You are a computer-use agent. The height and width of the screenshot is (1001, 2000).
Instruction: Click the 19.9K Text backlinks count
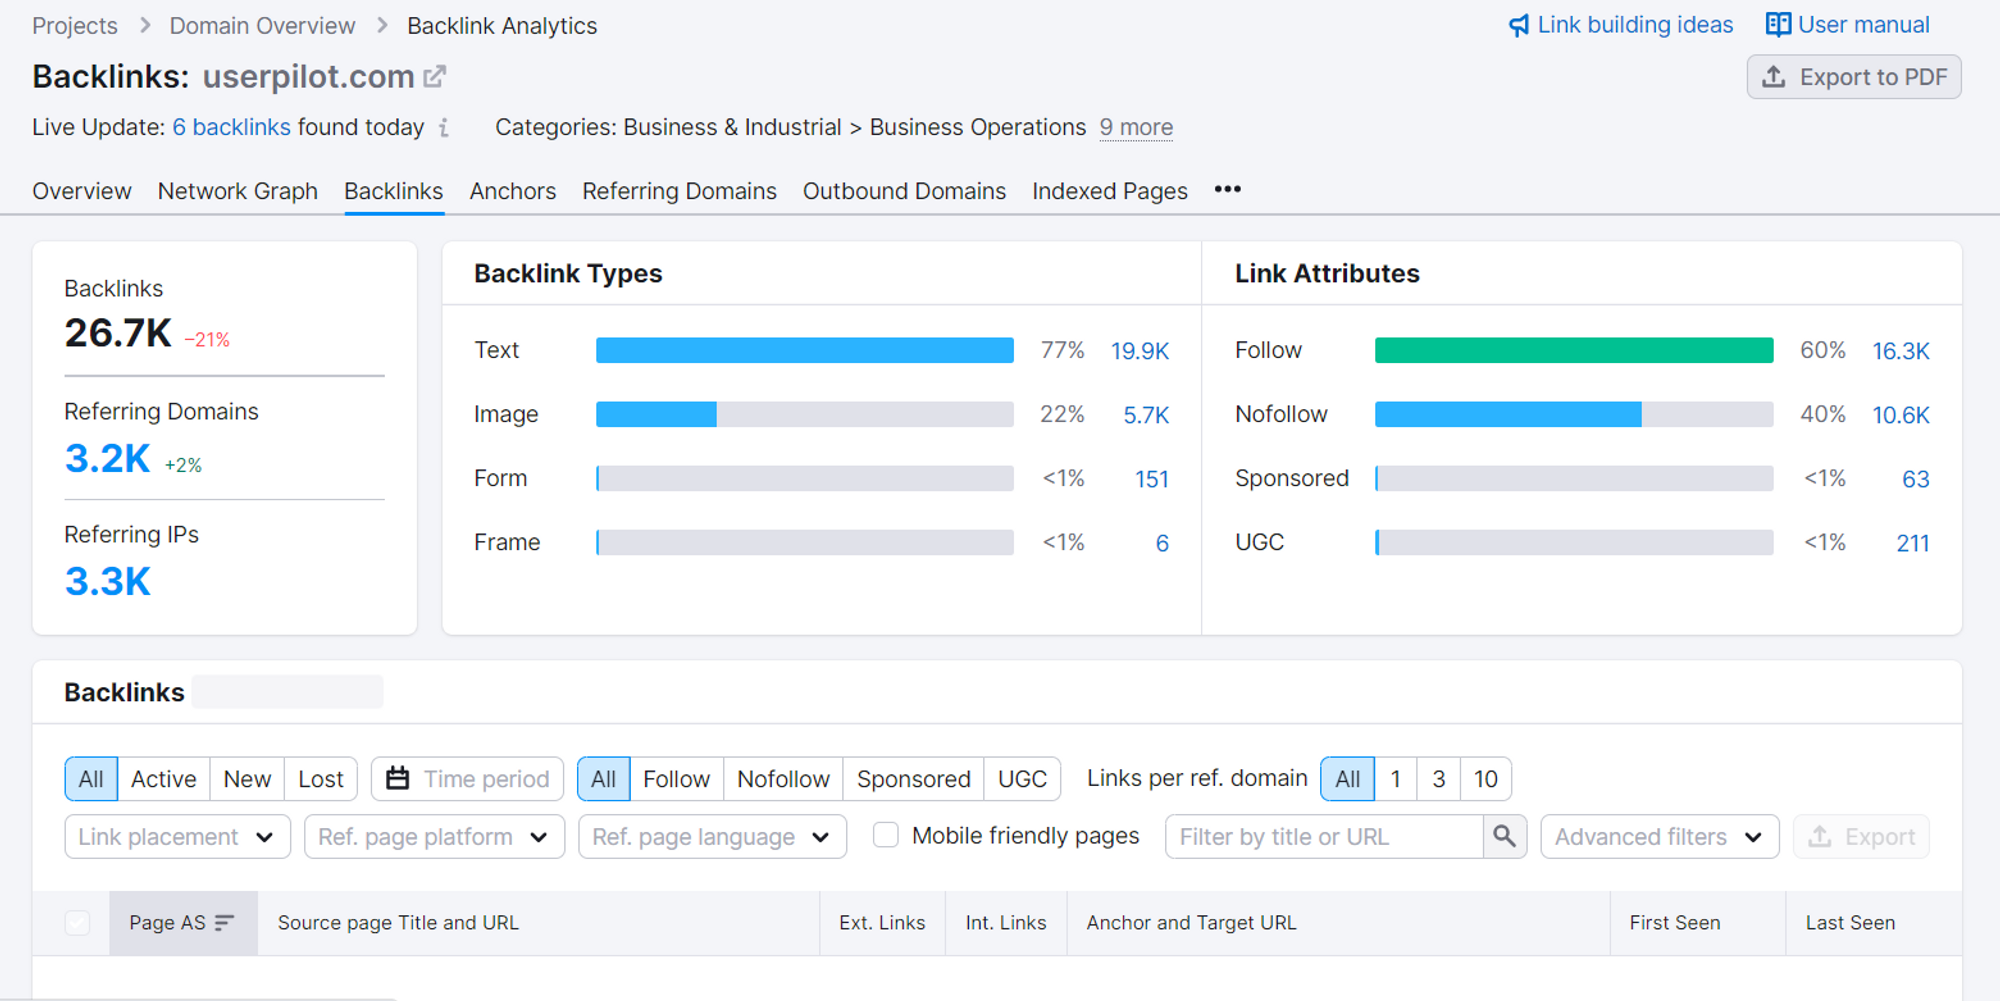click(x=1140, y=351)
